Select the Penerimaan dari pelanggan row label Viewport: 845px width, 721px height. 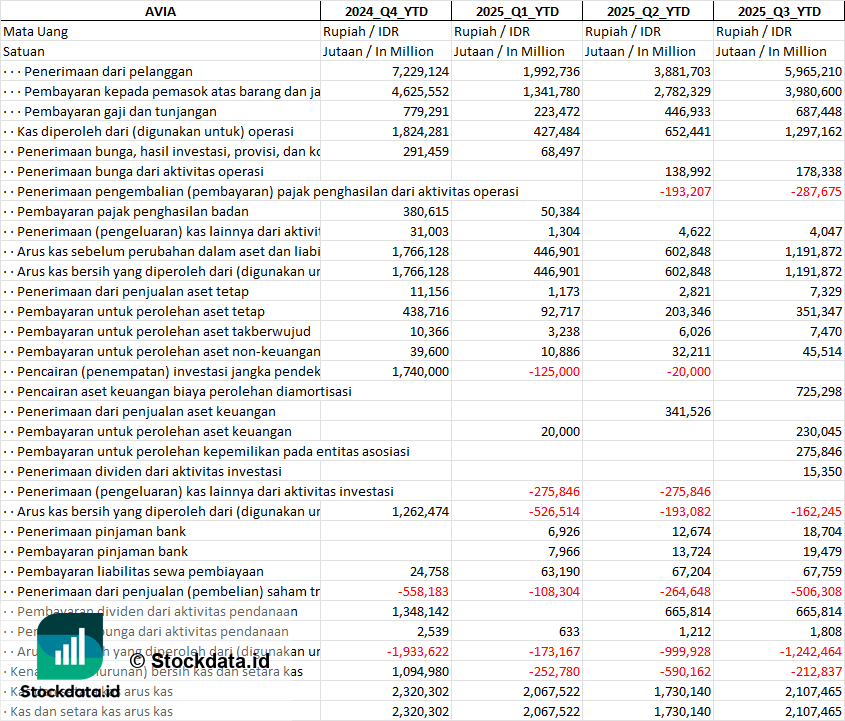108,71
